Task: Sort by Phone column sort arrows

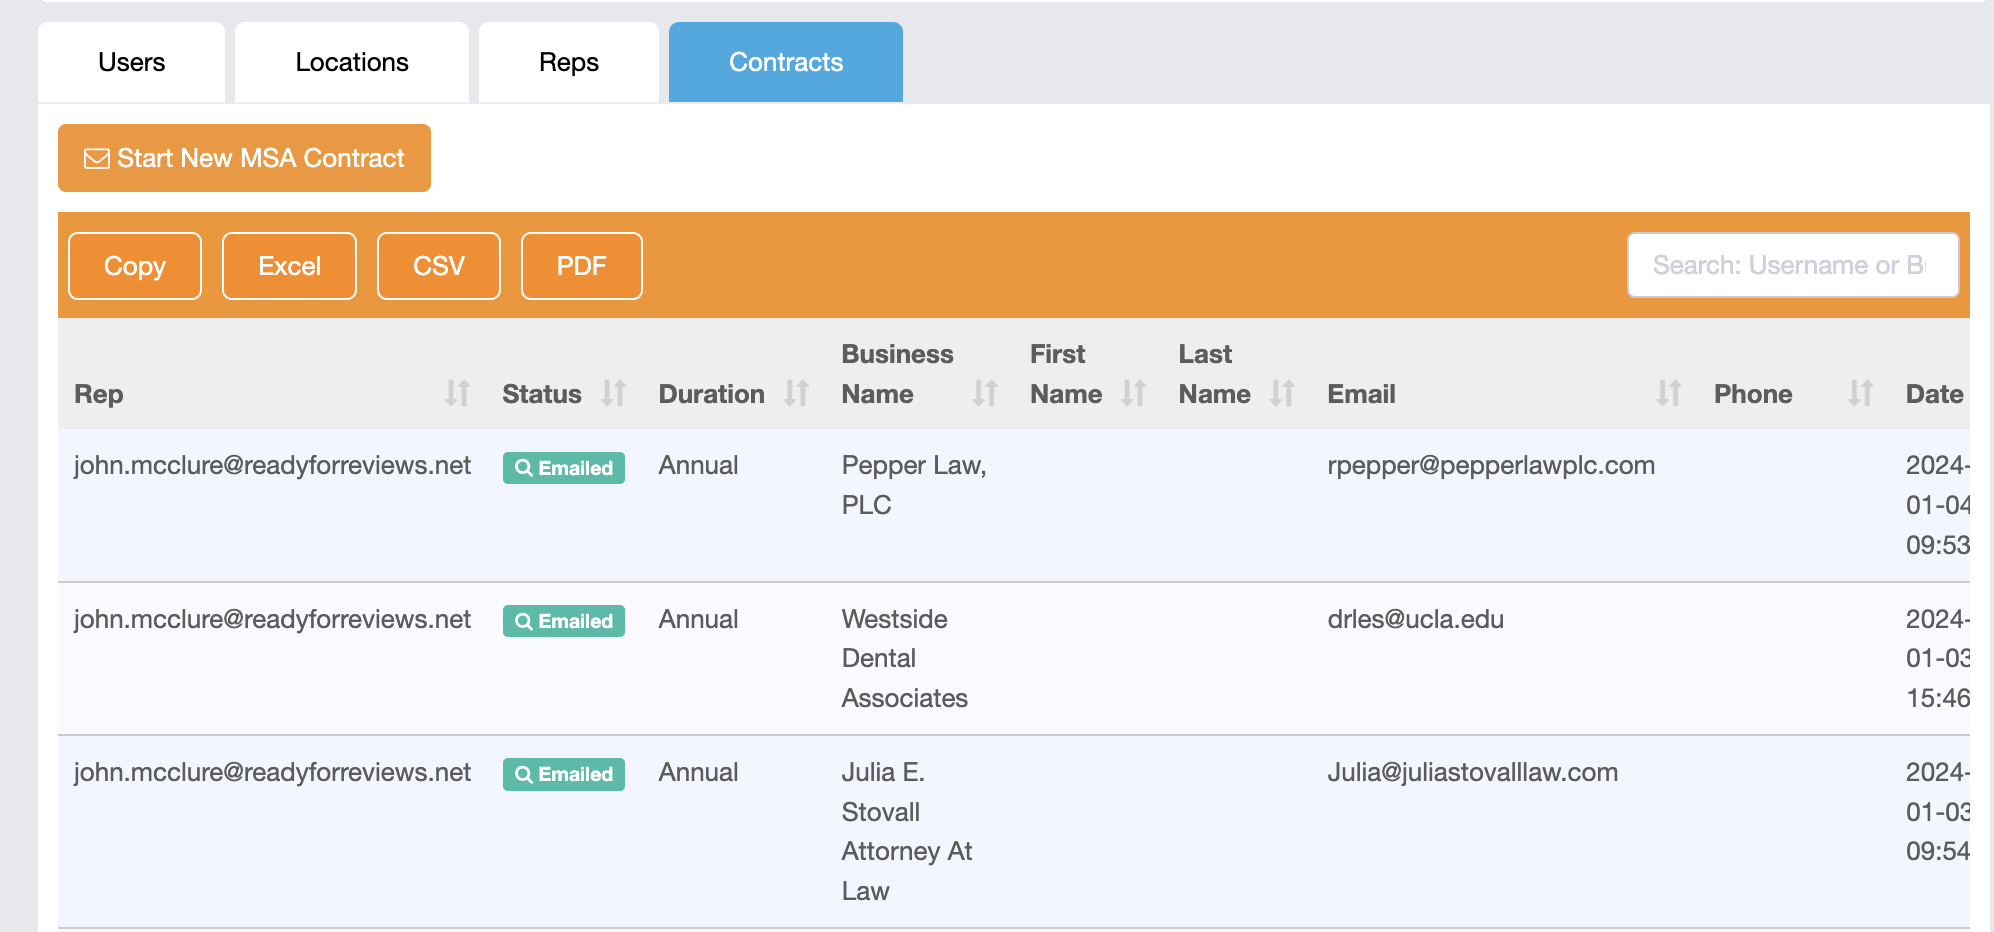Action: click(1860, 394)
